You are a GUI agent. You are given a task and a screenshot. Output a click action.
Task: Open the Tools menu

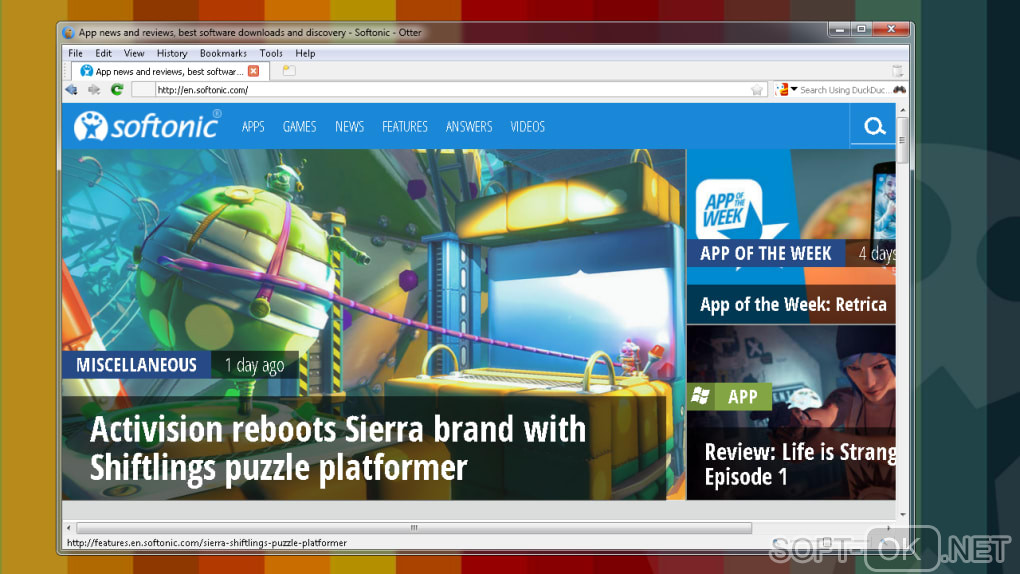270,53
